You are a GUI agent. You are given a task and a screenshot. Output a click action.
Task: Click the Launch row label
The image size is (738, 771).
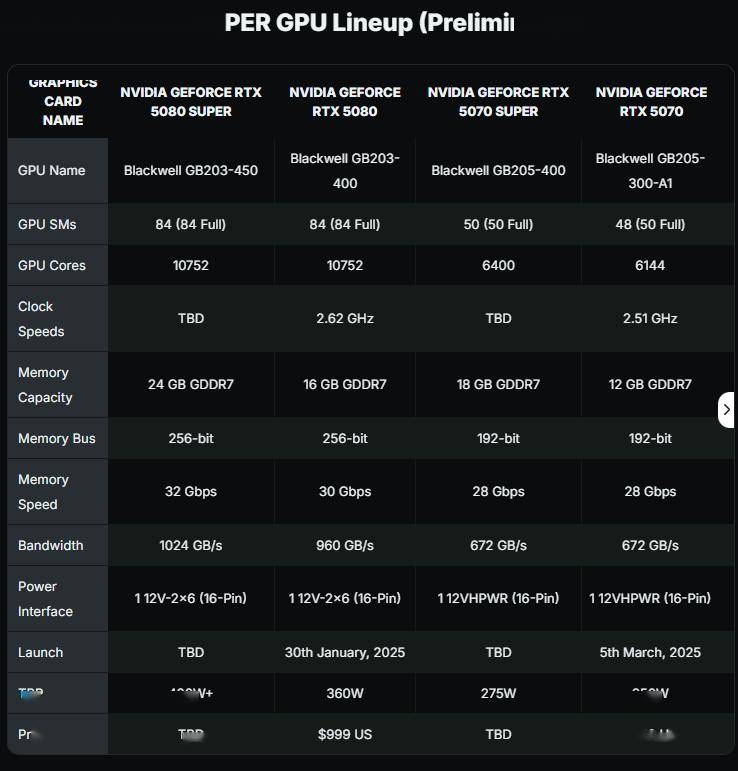coord(40,652)
